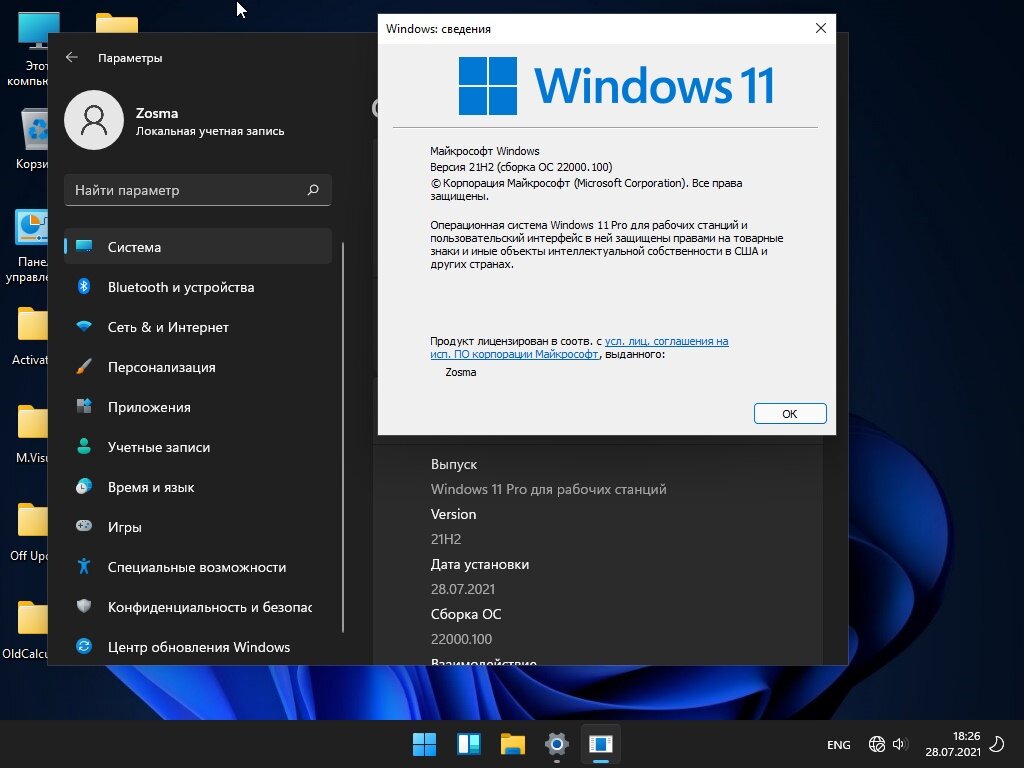1024x768 pixels.
Task: Select the Off Up desktop folder
Action: click(x=29, y=532)
